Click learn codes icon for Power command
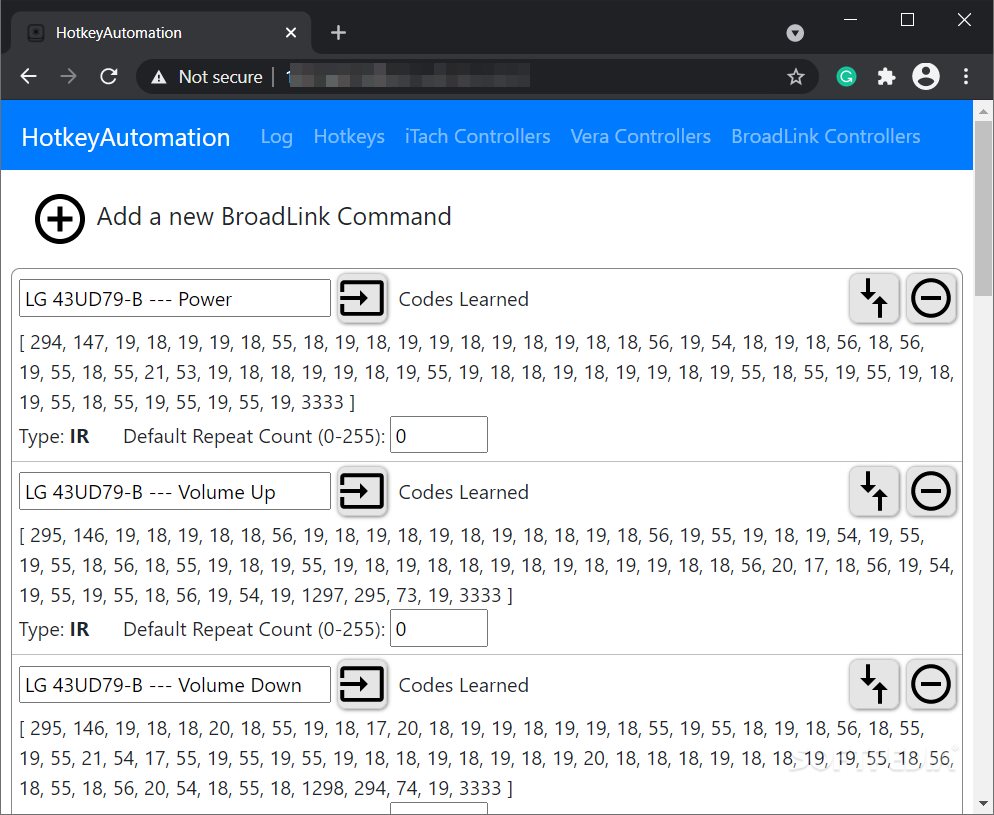The width and height of the screenshot is (994, 815). pyautogui.click(x=362, y=298)
